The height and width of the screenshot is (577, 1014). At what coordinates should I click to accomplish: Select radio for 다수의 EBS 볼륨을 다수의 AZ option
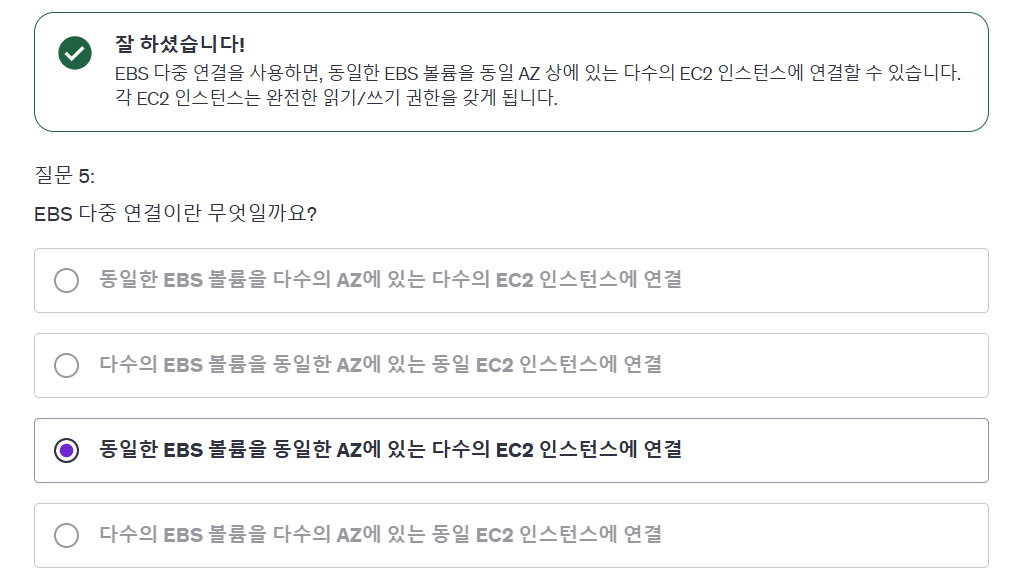pos(67,536)
